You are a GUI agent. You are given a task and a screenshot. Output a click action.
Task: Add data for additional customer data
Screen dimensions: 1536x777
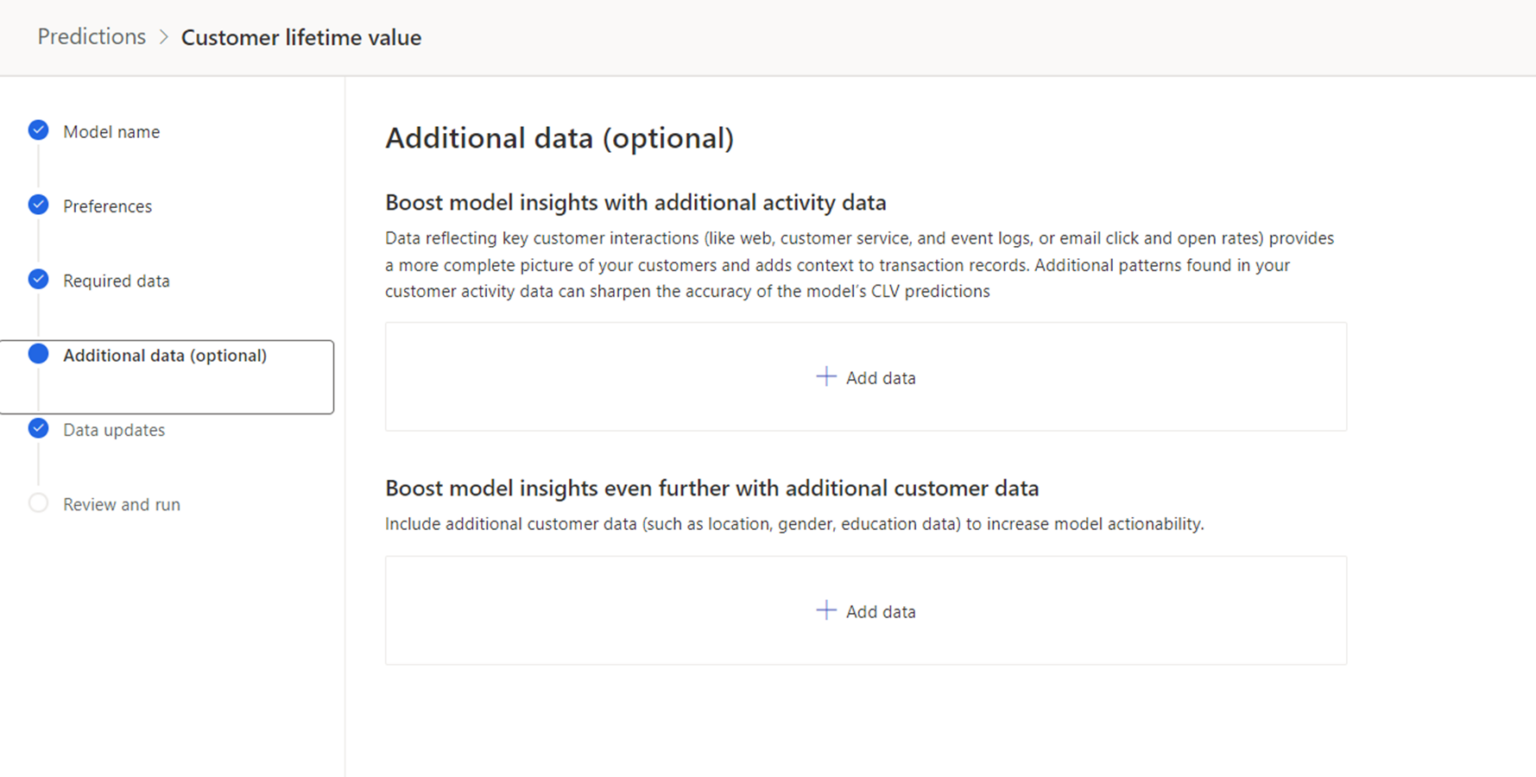pyautogui.click(x=865, y=610)
